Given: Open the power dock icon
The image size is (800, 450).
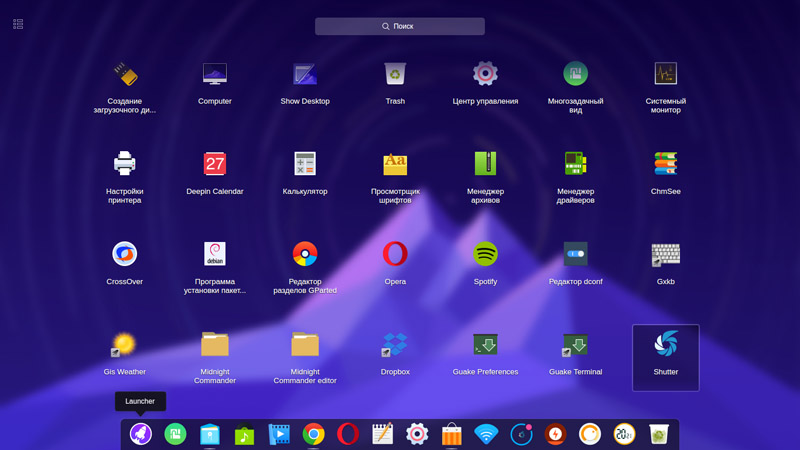Looking at the screenshot, I should (555, 434).
